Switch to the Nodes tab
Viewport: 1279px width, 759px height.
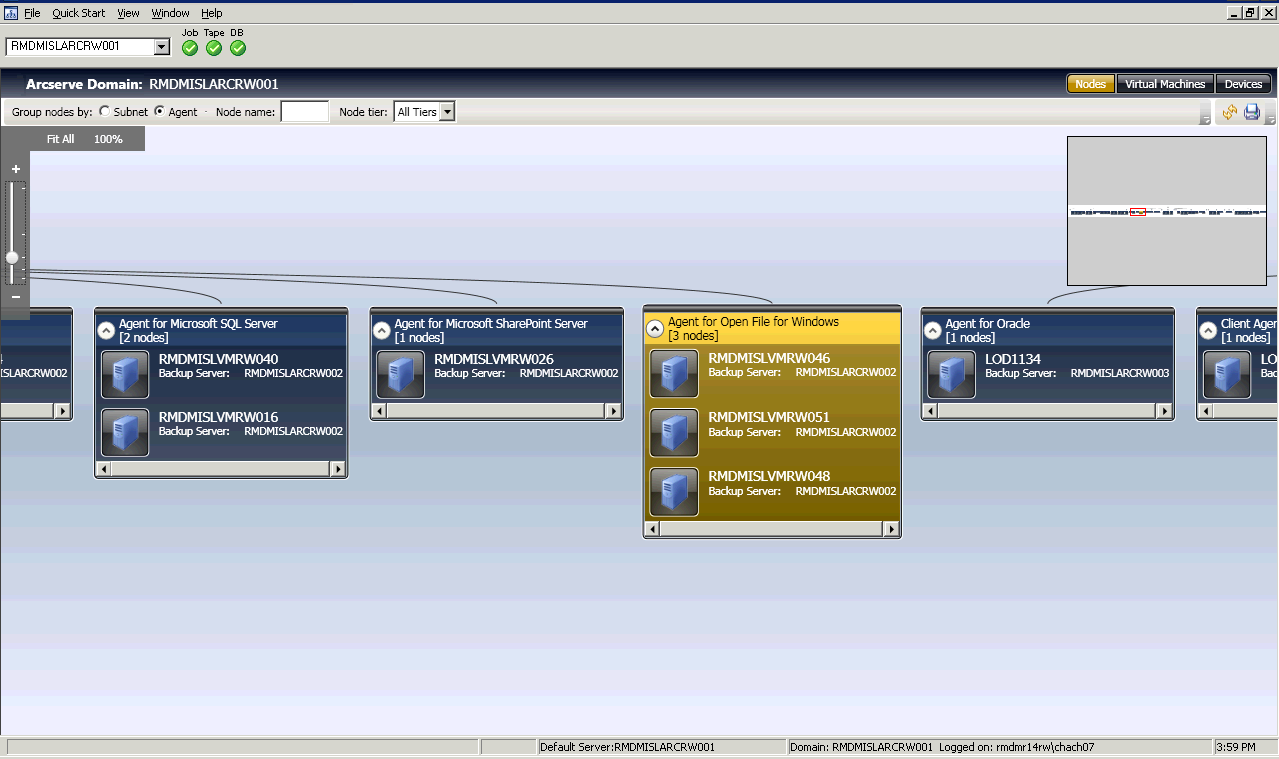[1090, 84]
